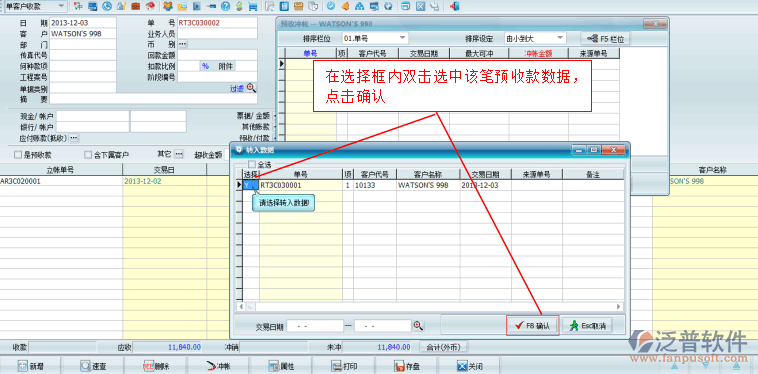758x374 pixels.
Task: Tick the 是预收款 checkbox
Action: coord(18,155)
